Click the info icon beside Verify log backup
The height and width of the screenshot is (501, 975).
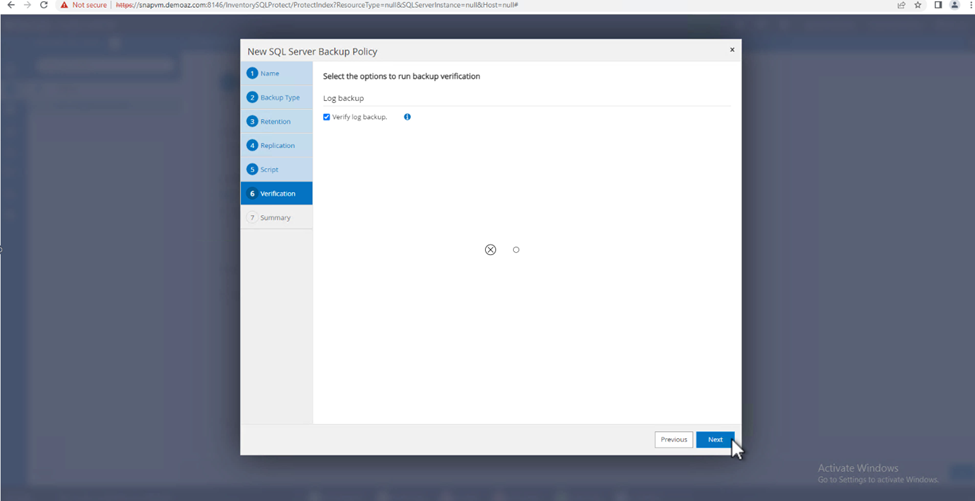(407, 117)
